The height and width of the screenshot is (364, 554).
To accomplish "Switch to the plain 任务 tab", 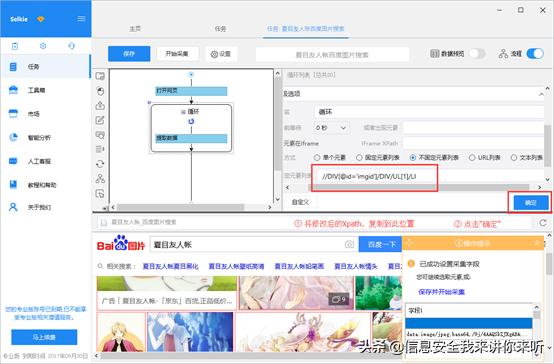I will tap(220, 29).
